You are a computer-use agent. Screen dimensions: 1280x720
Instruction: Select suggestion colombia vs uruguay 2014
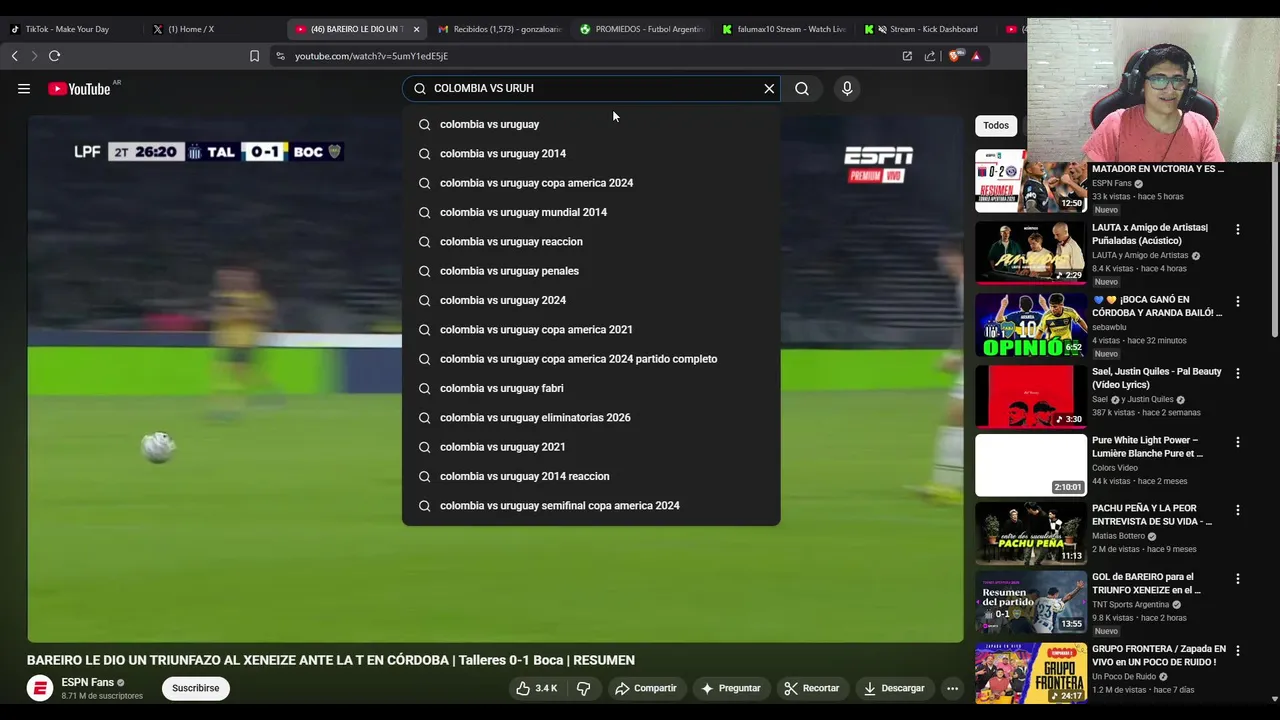tap(591, 153)
